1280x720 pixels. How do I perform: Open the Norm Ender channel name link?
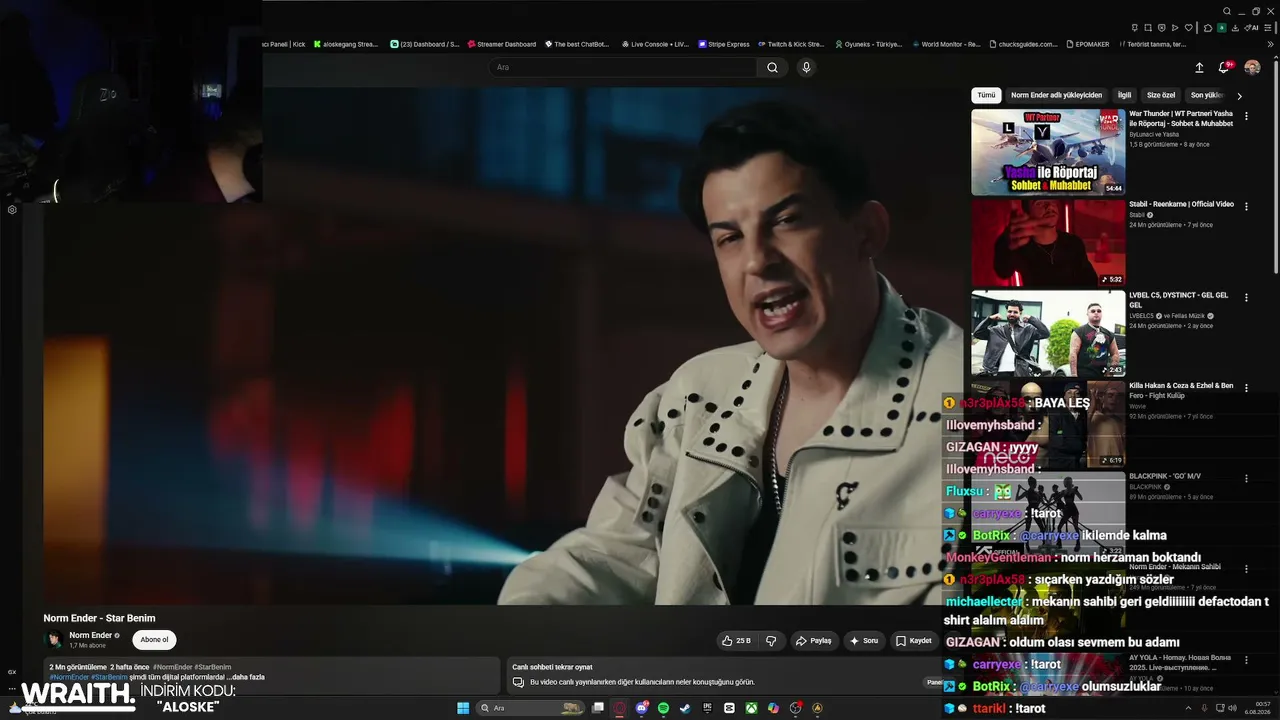click(x=90, y=635)
